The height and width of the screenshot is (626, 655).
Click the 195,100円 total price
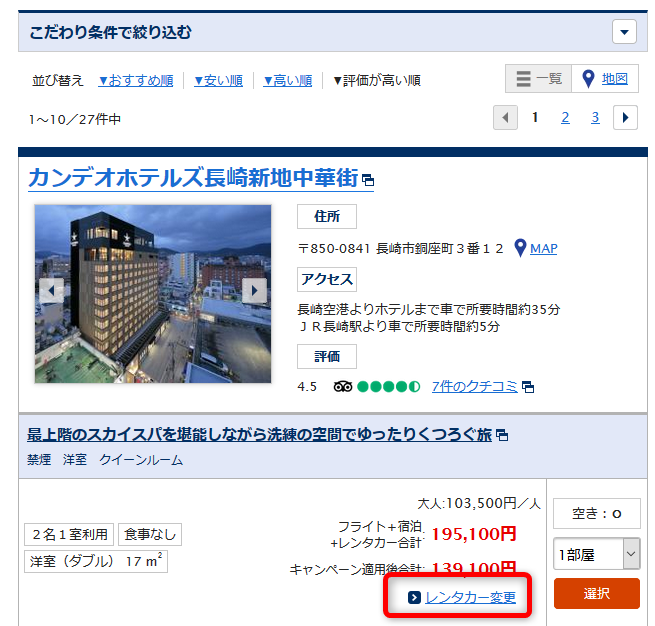click(474, 534)
